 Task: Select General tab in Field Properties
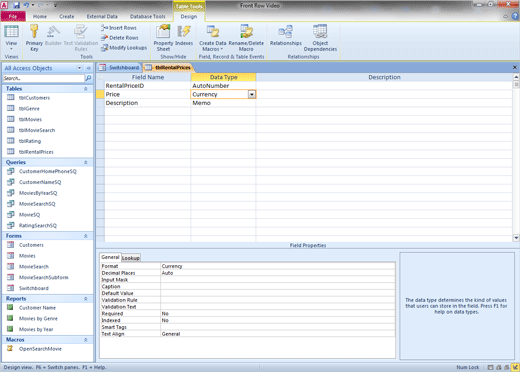tap(110, 257)
